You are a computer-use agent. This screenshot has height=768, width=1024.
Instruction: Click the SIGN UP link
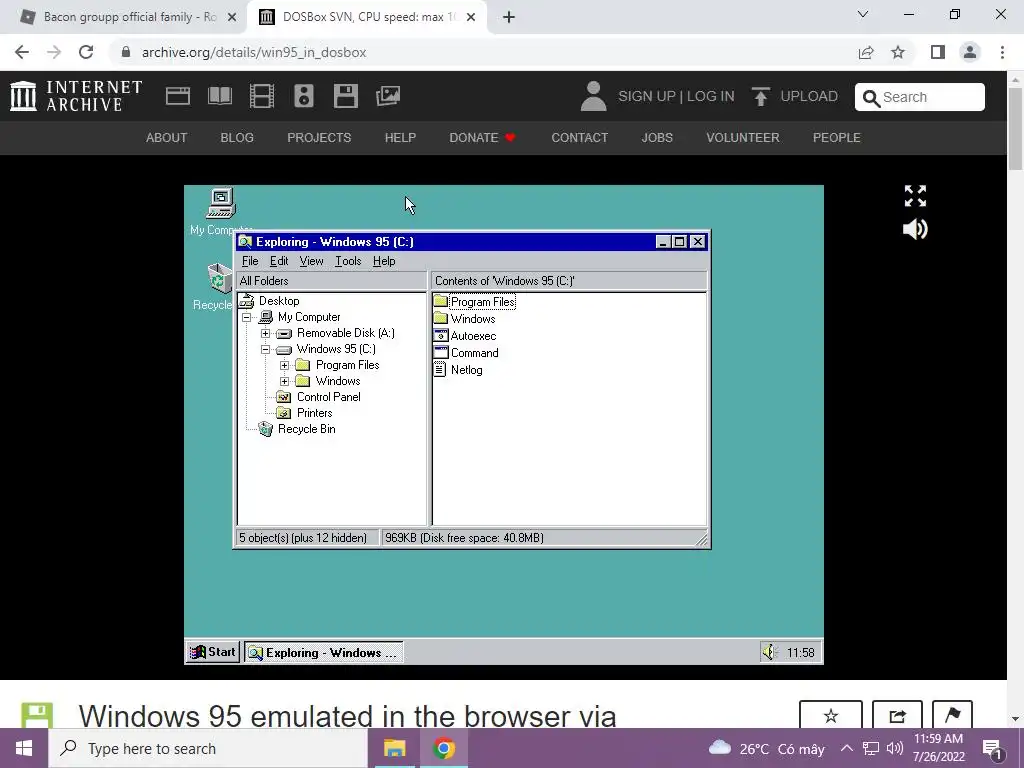[x=647, y=97]
